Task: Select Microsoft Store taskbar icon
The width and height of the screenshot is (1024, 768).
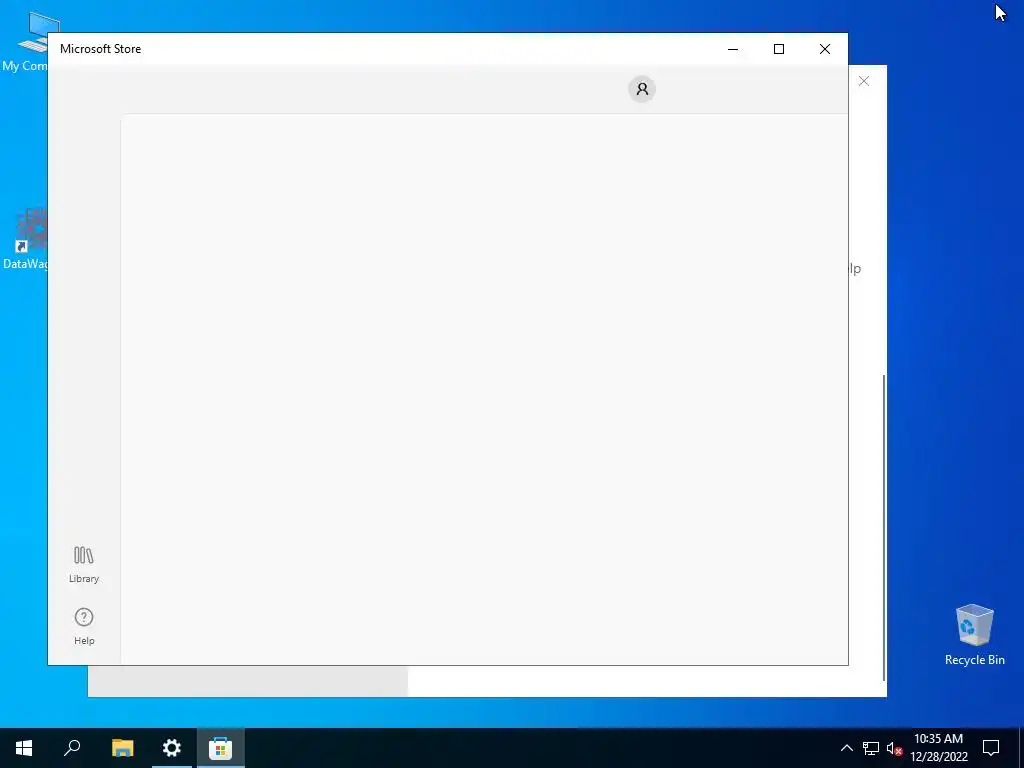Action: click(x=221, y=748)
